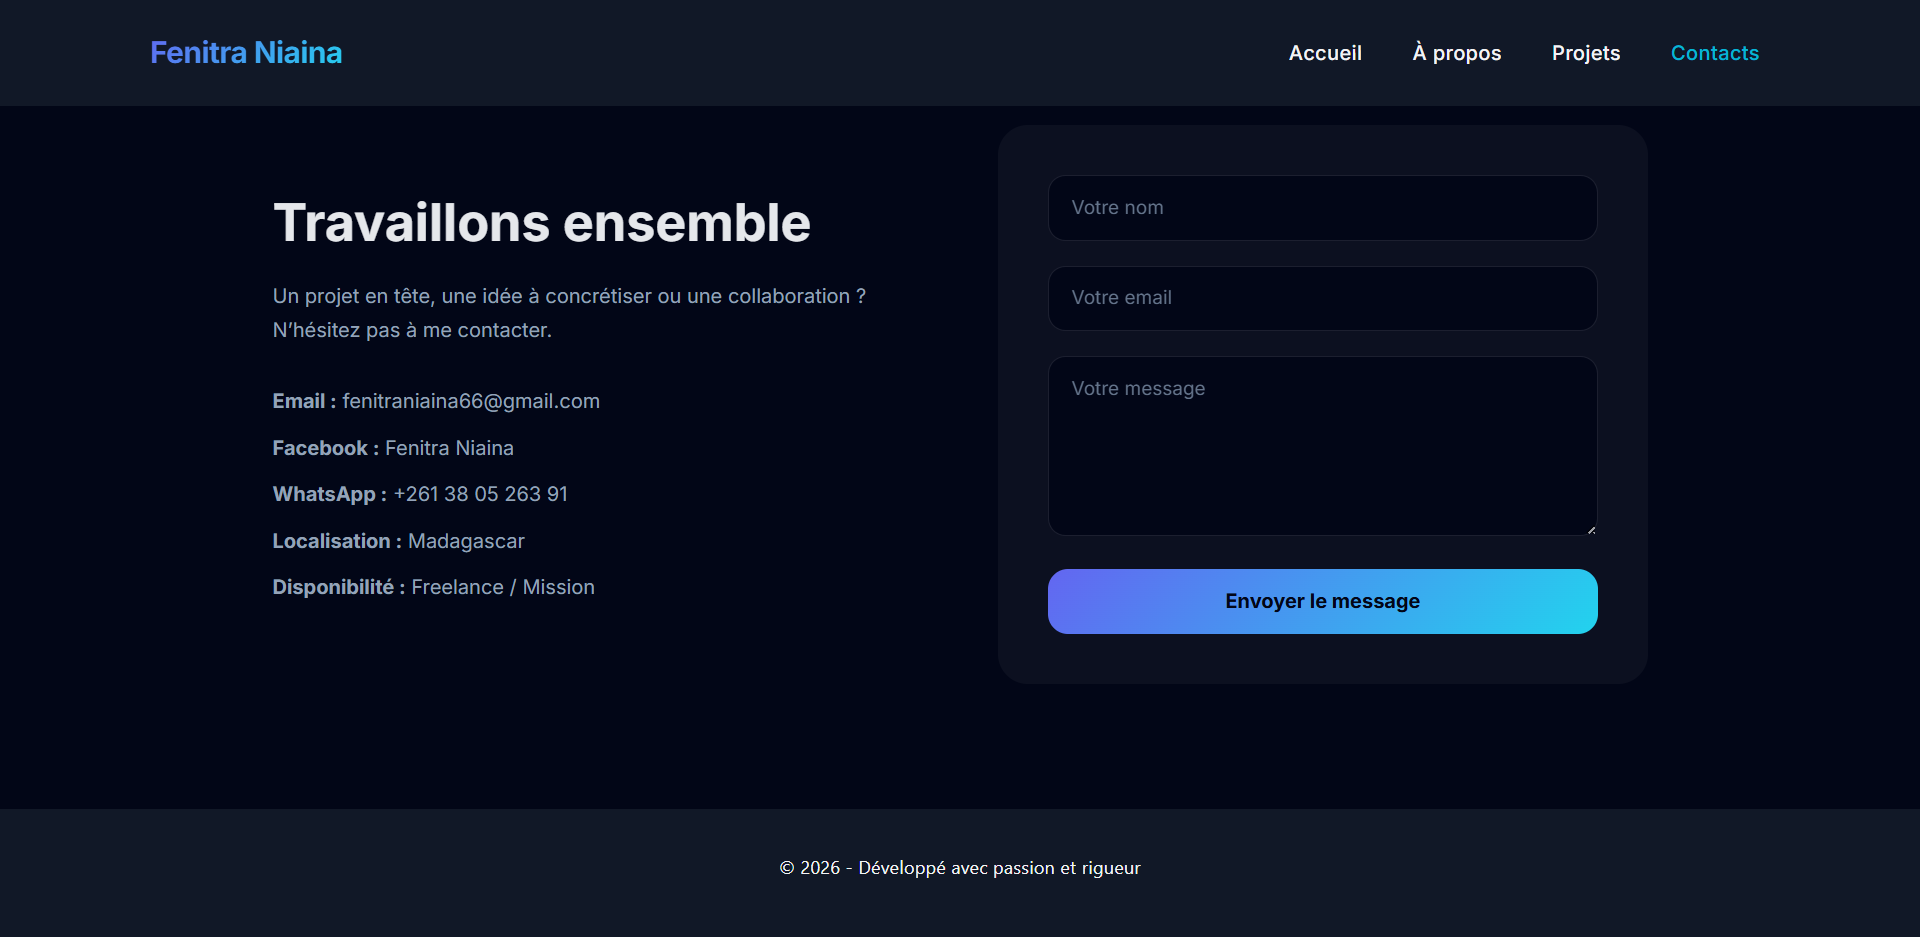Click inside the Votre message textarea
The height and width of the screenshot is (937, 1920).
(x=1322, y=446)
